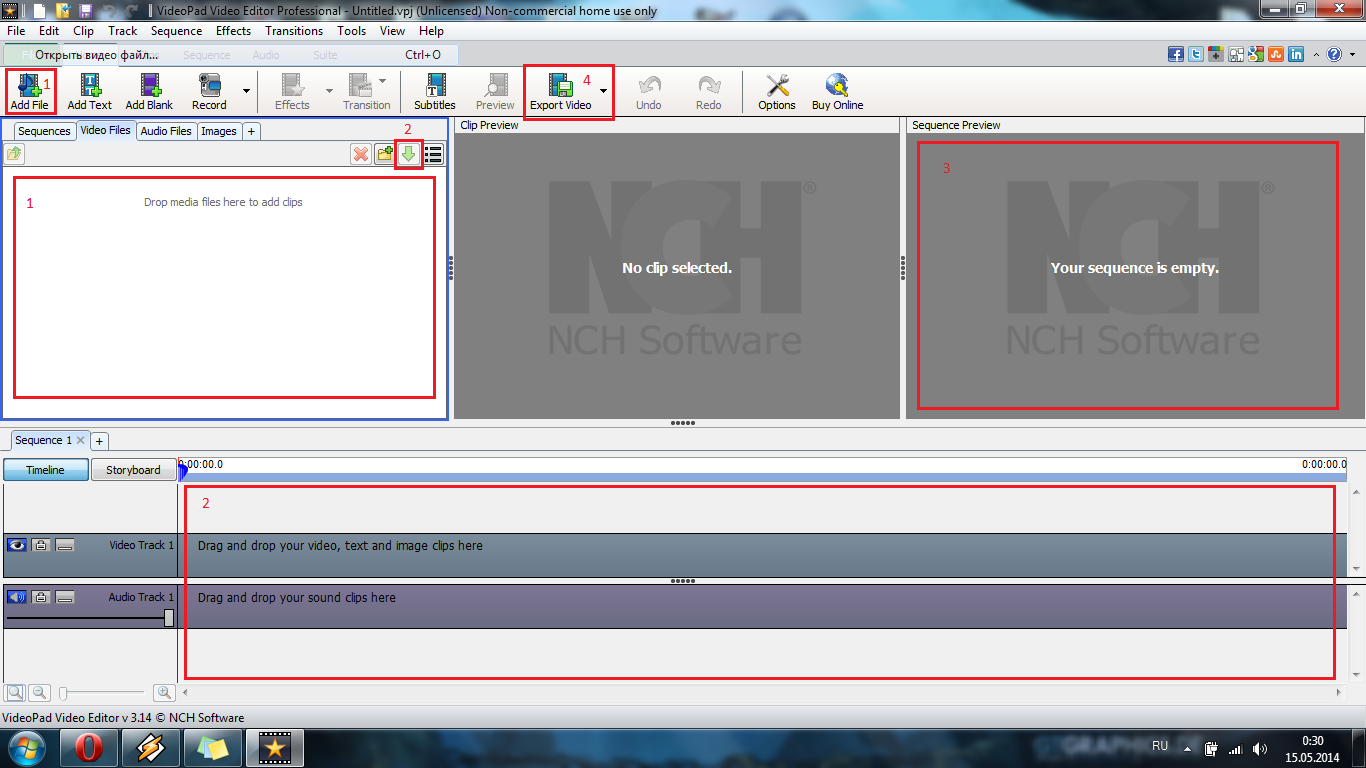Add a new bin tab with plus

coord(251,131)
